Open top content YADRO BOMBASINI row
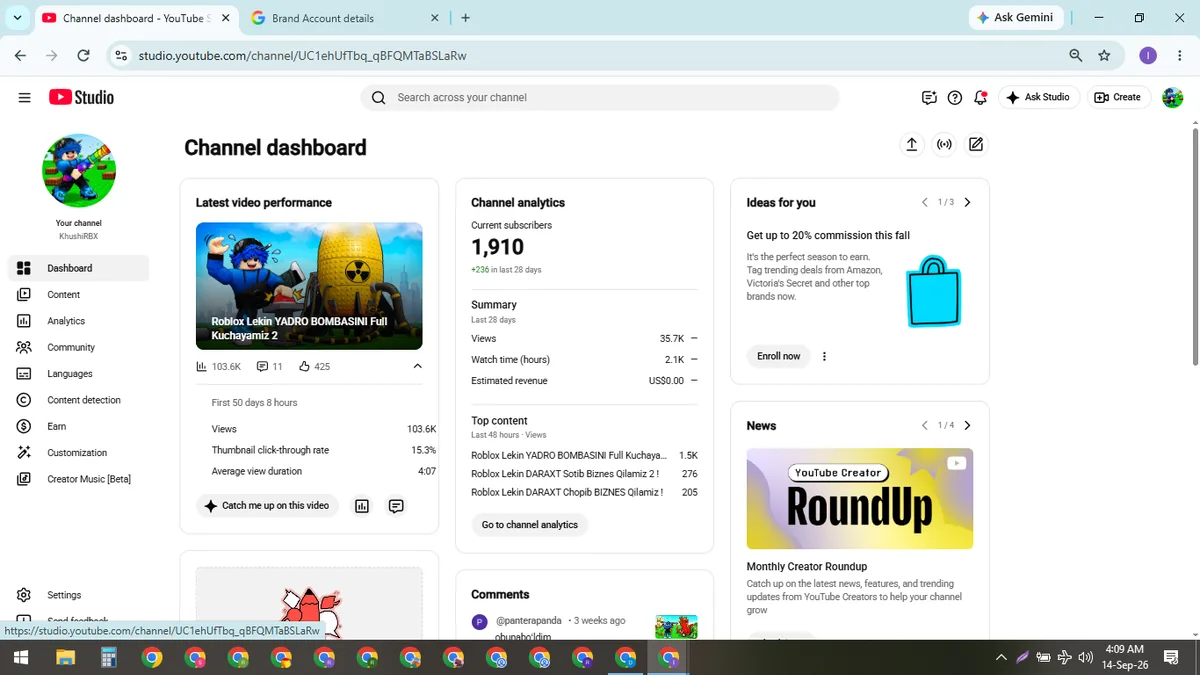The image size is (1200, 675). coord(584,455)
